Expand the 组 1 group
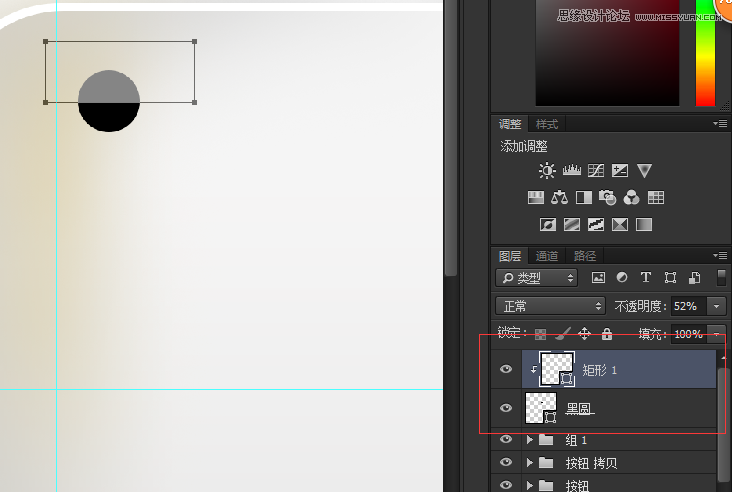The width and height of the screenshot is (732, 492). (529, 439)
